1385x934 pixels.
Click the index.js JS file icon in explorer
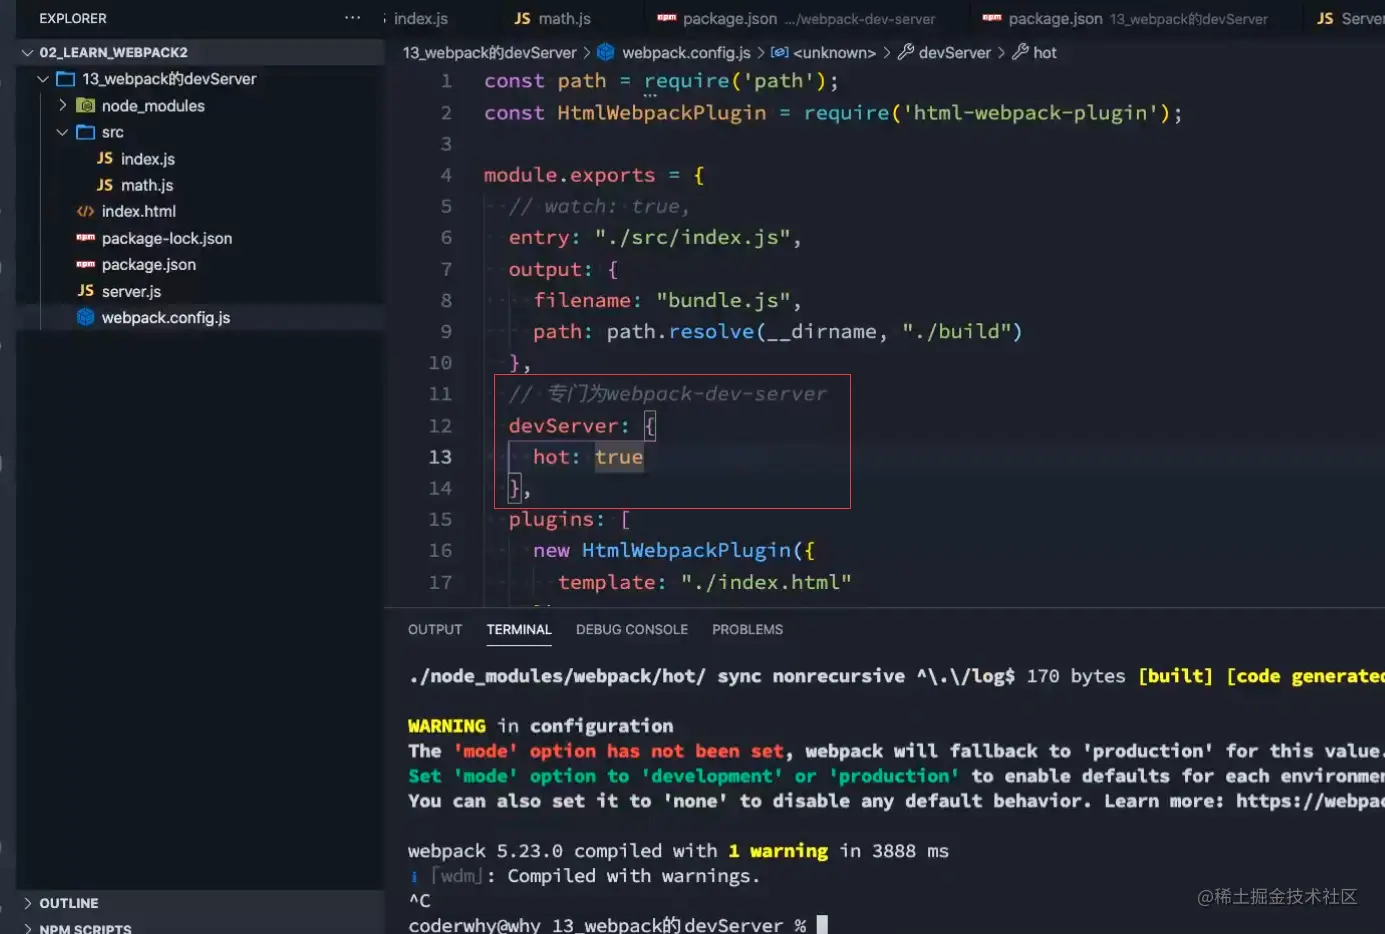(105, 158)
